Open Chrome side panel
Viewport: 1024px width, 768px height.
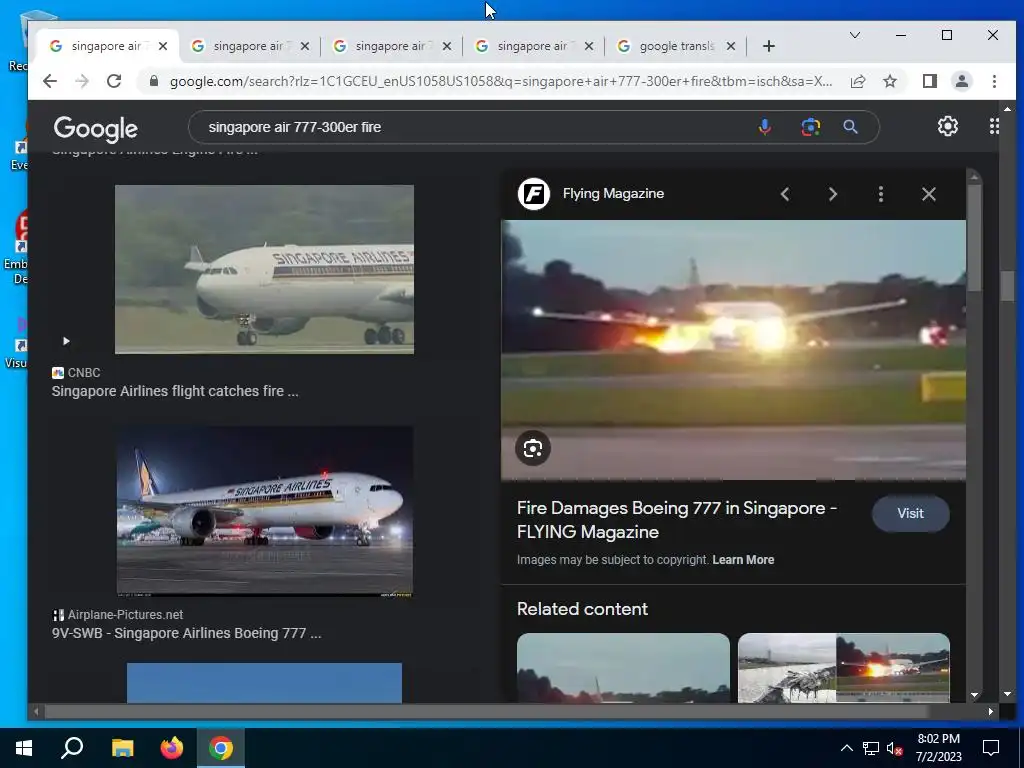tap(929, 81)
